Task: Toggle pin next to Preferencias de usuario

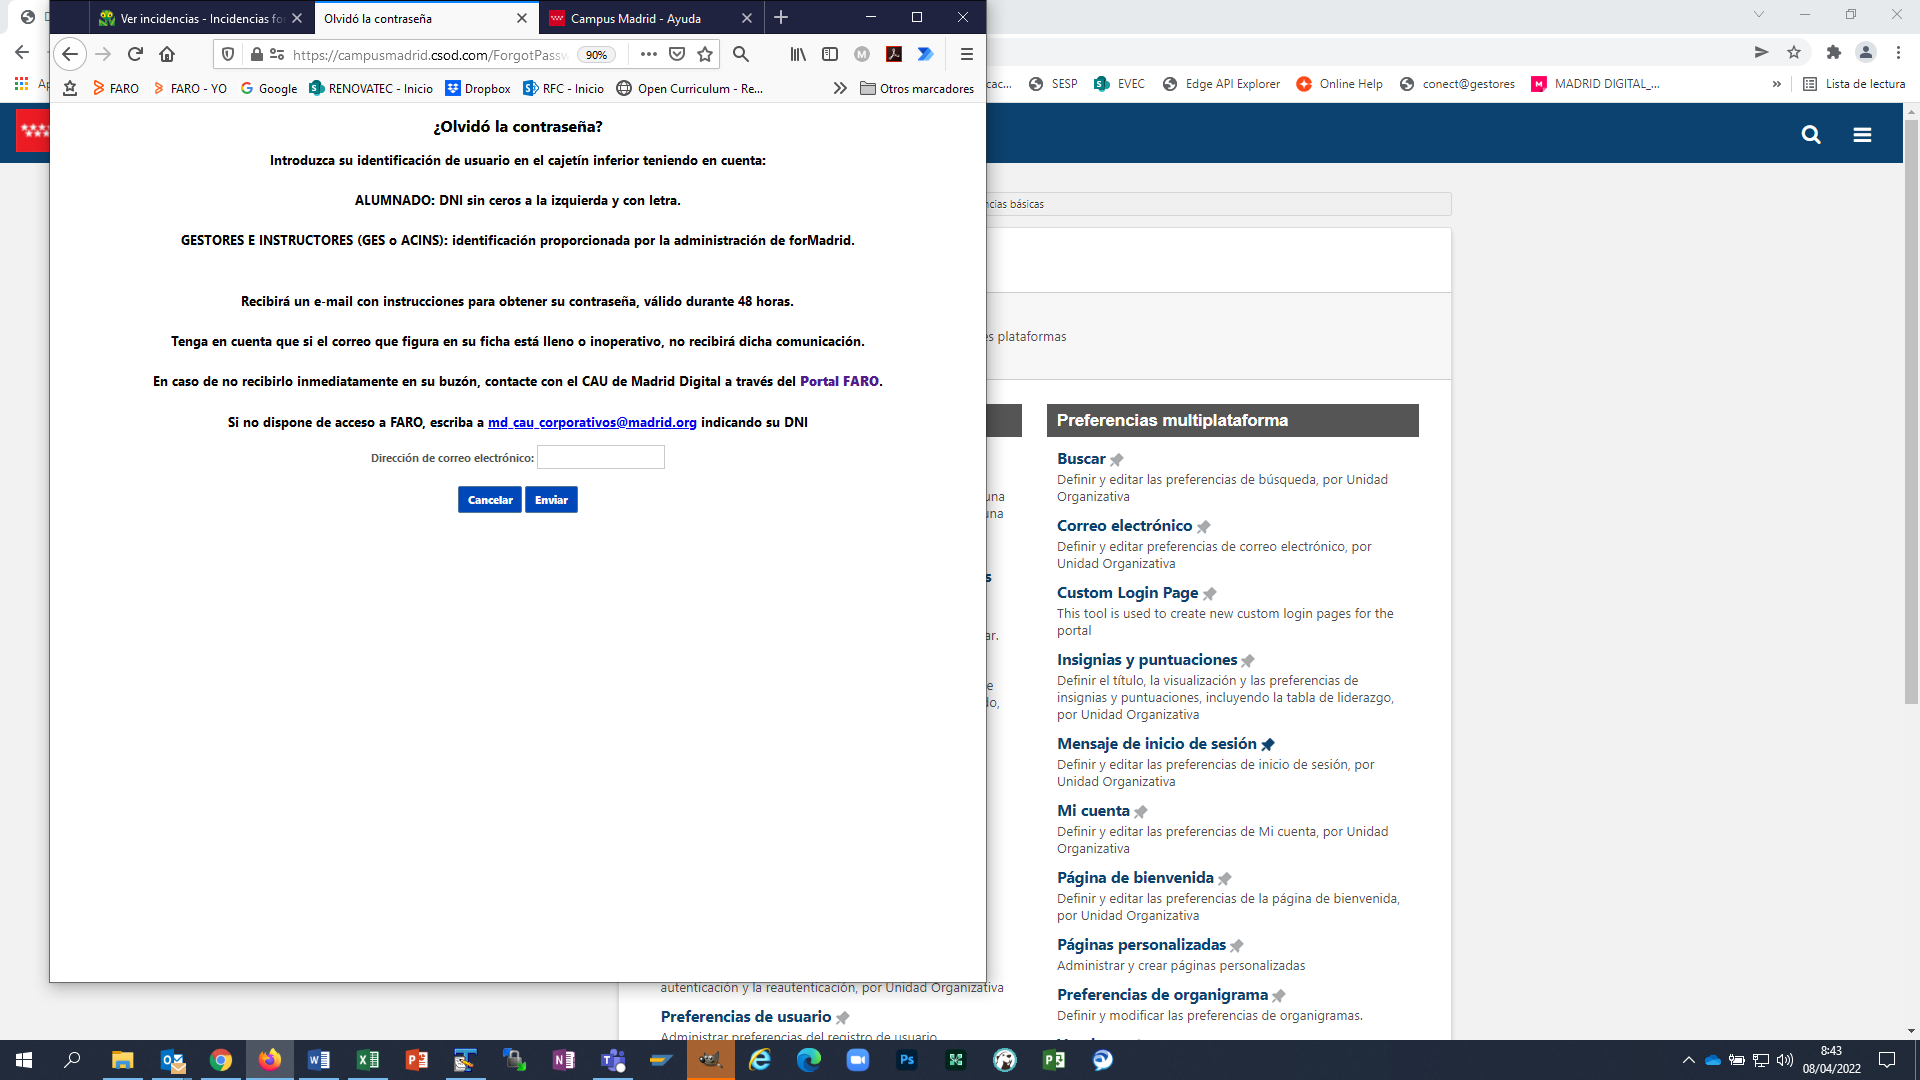Action: point(843,1018)
